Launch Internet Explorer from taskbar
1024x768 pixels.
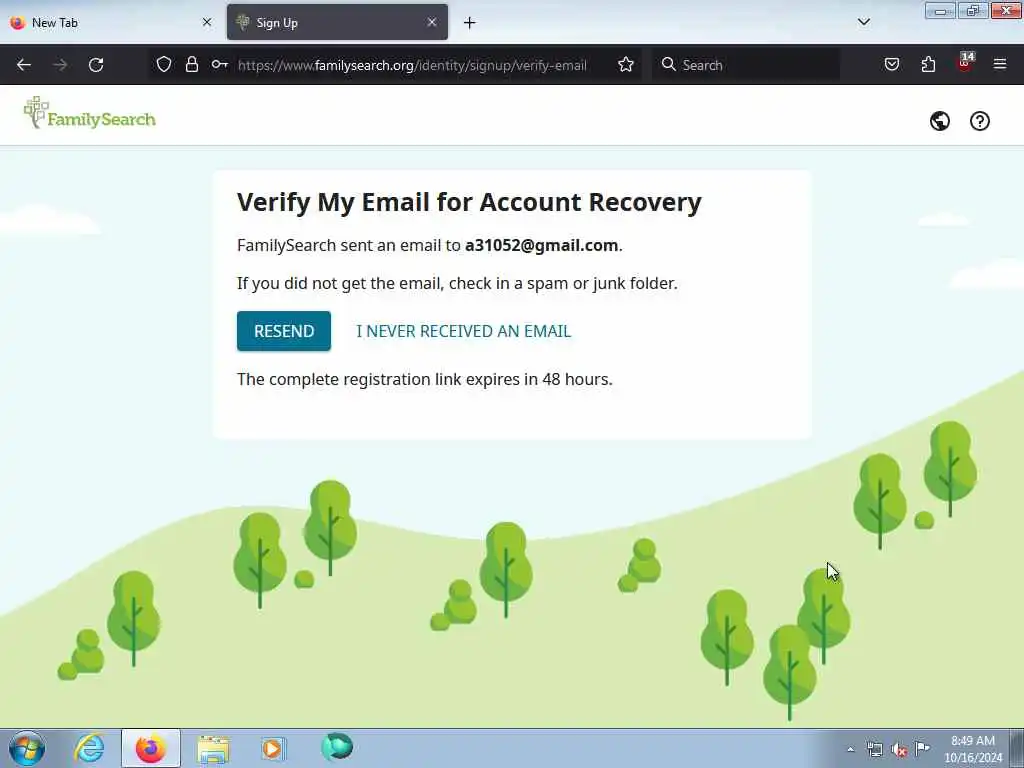89,748
